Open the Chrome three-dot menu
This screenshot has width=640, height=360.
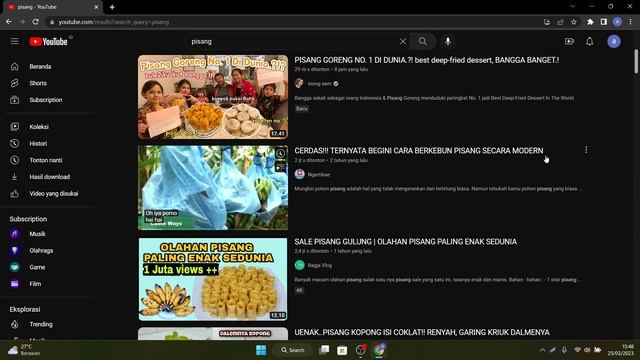(x=631, y=22)
